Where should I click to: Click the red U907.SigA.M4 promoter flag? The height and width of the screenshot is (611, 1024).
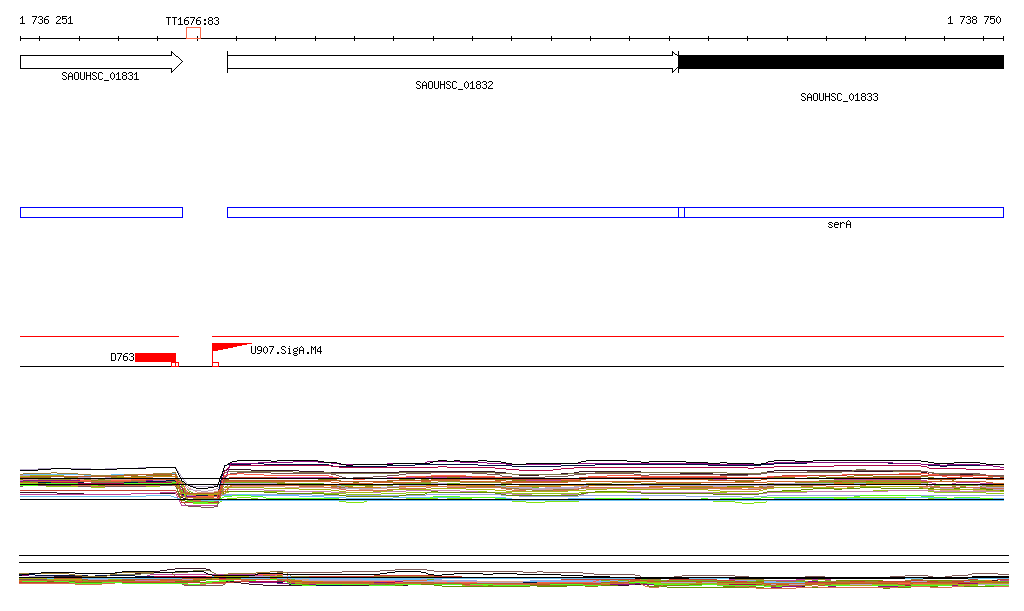pyautogui.click(x=226, y=348)
